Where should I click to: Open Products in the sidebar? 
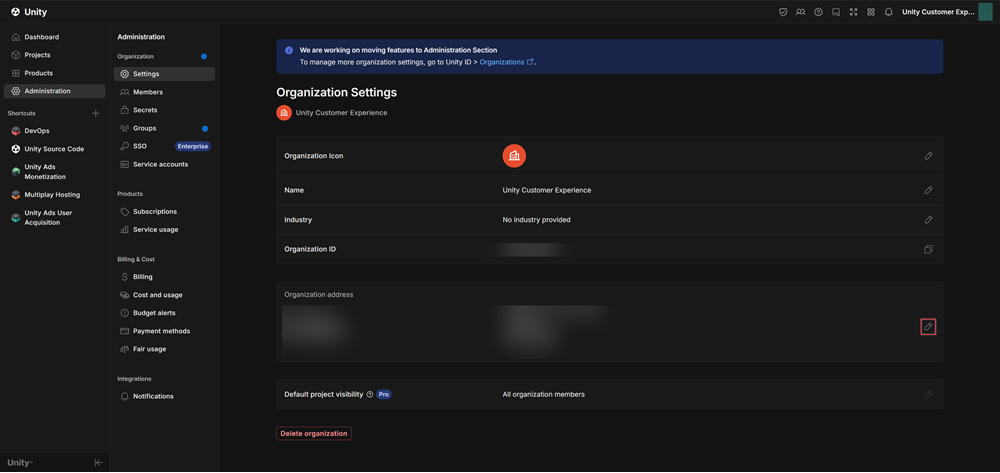coord(54,73)
